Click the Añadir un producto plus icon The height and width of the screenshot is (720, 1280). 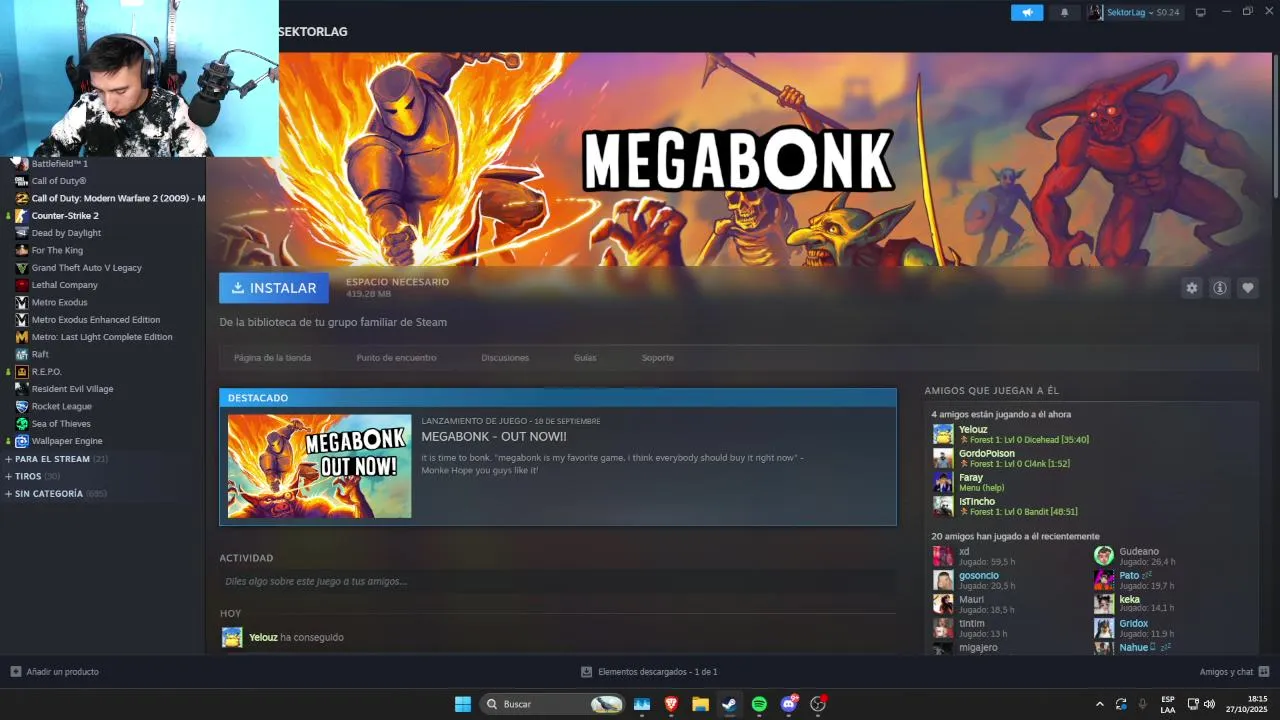tap(15, 672)
